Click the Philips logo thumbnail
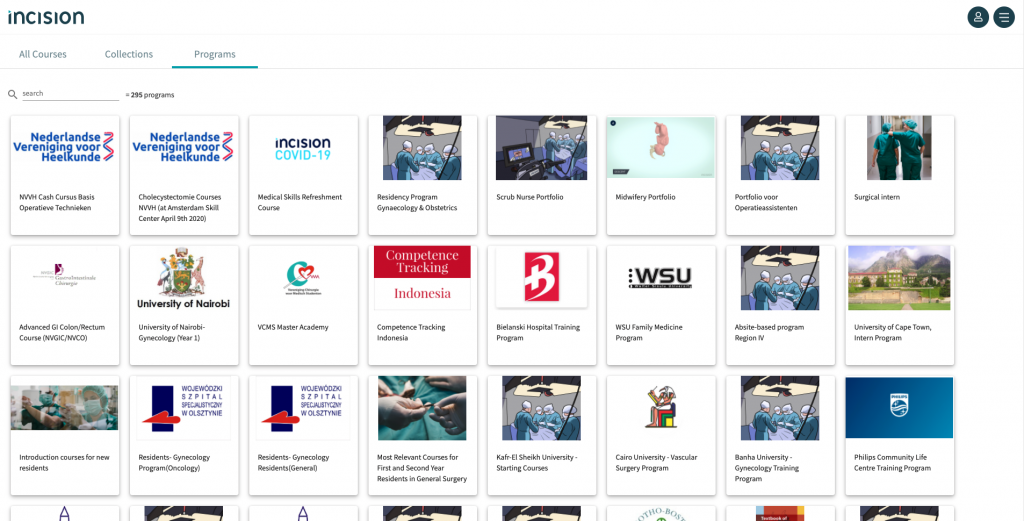Viewport: 1024px width, 521px height. [x=899, y=407]
